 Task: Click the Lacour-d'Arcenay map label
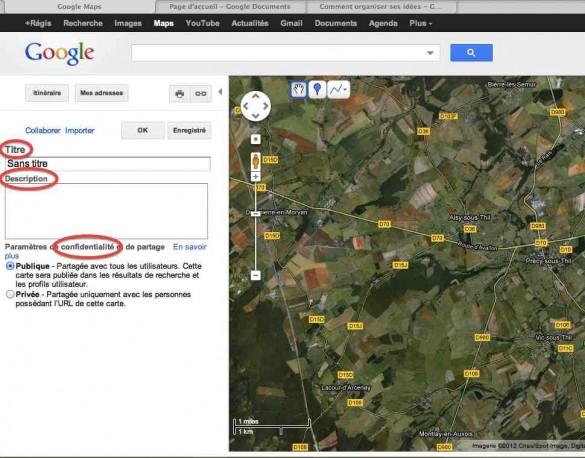[x=346, y=388]
